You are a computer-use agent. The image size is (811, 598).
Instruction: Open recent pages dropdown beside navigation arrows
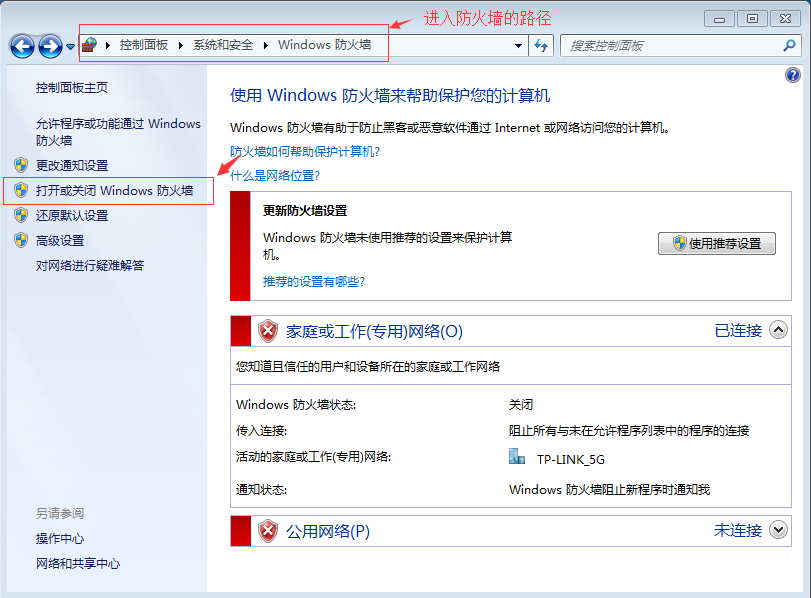click(x=70, y=47)
